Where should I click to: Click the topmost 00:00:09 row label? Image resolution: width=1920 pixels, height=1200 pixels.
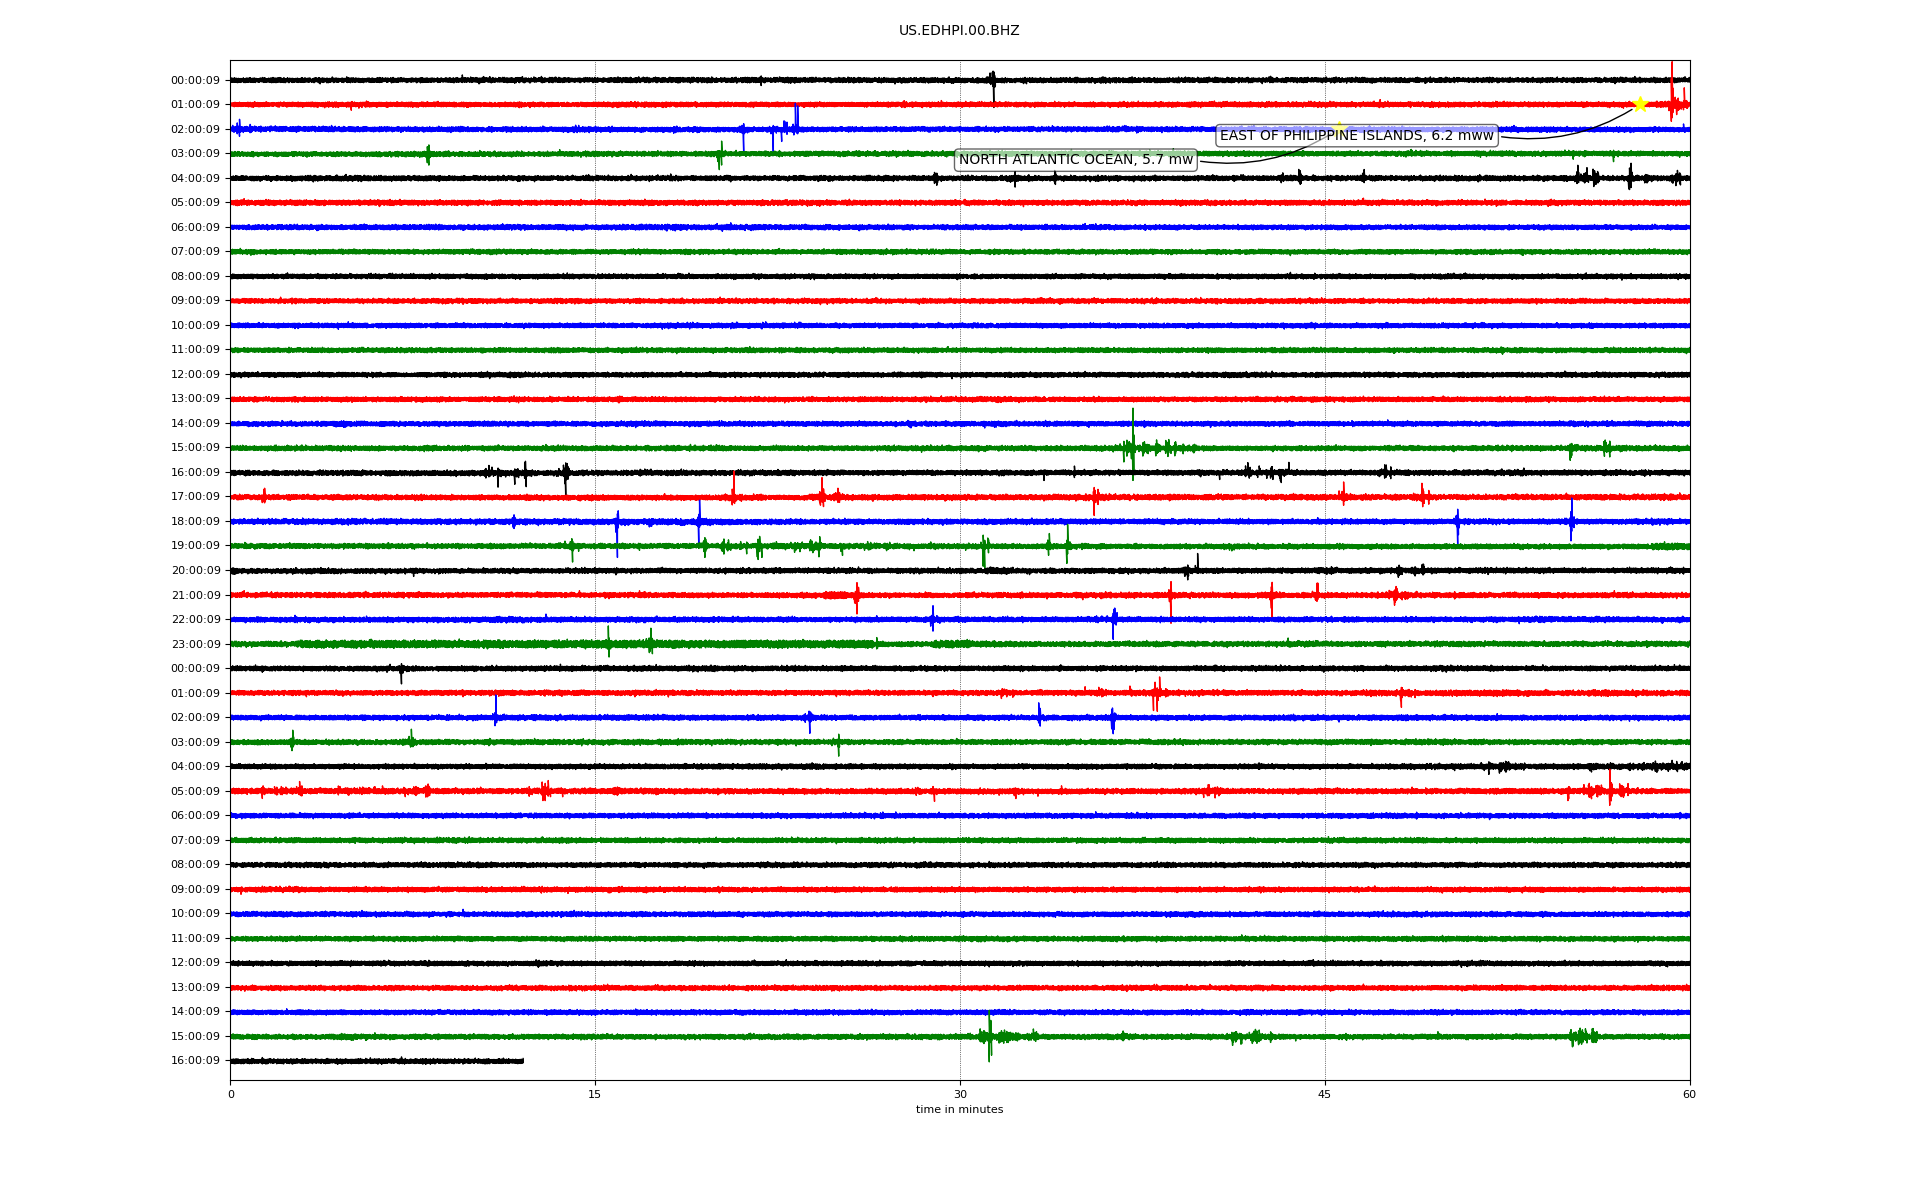[195, 81]
